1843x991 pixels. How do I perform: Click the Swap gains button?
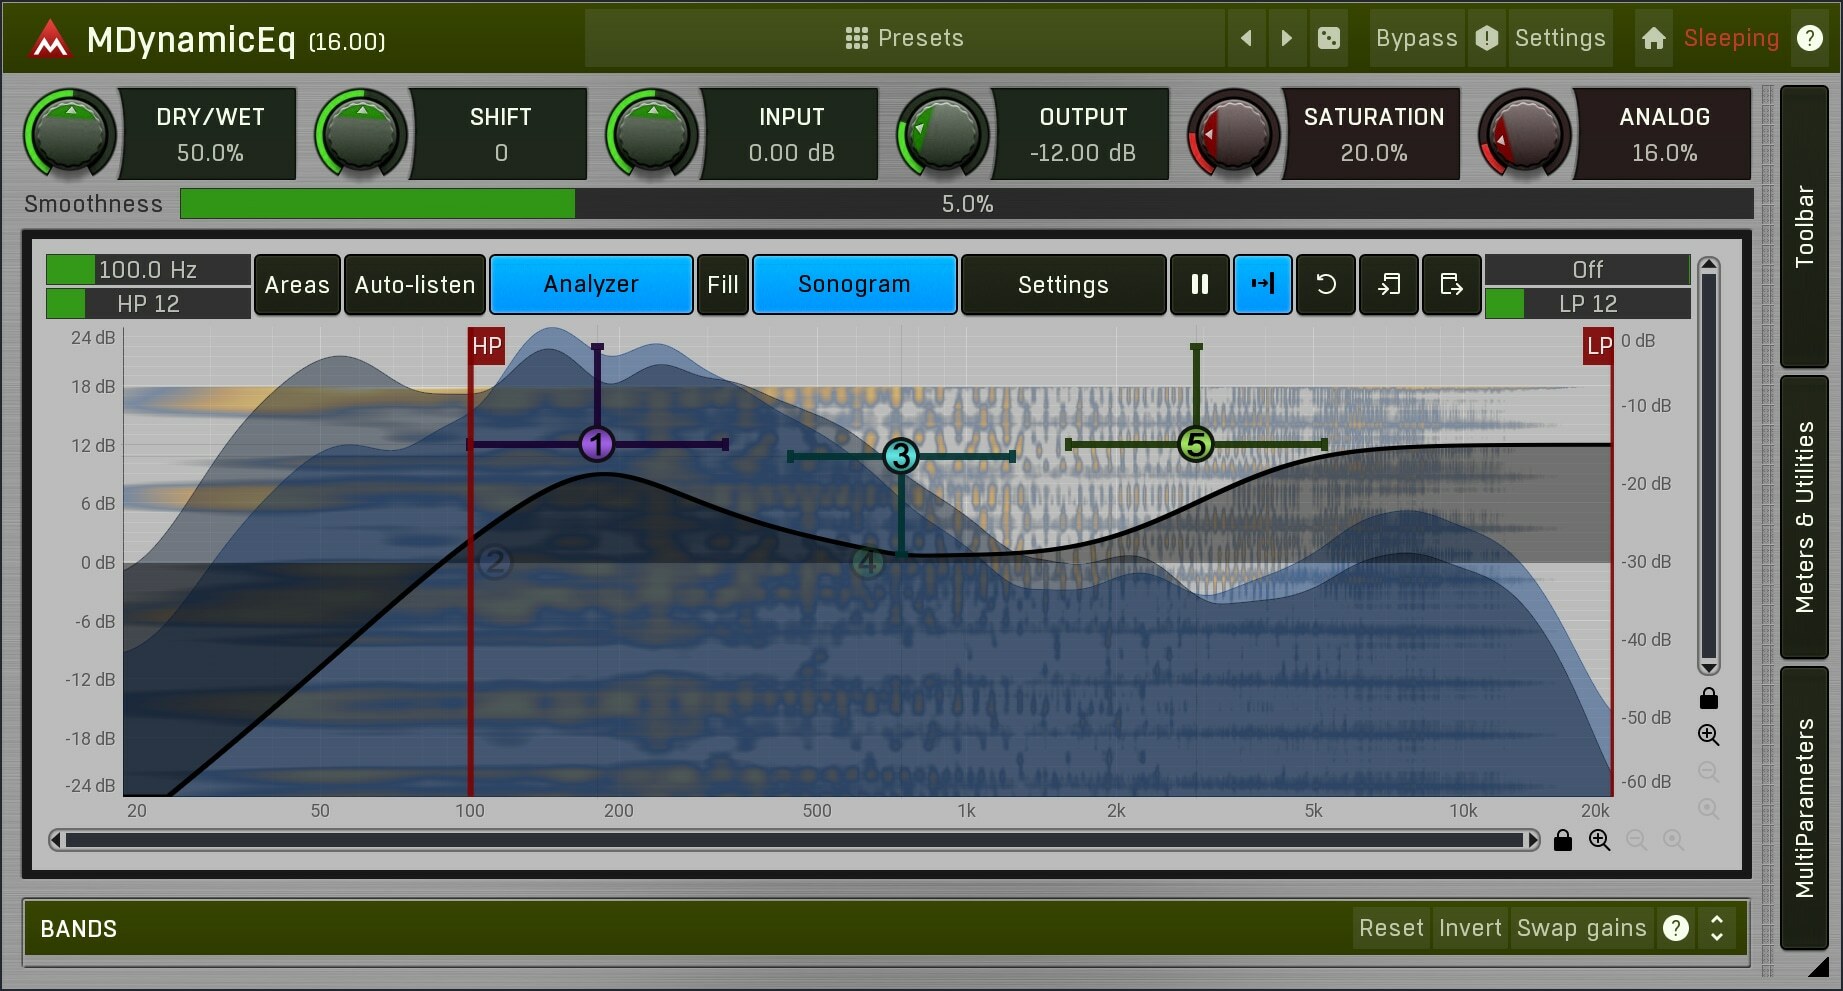click(1581, 928)
